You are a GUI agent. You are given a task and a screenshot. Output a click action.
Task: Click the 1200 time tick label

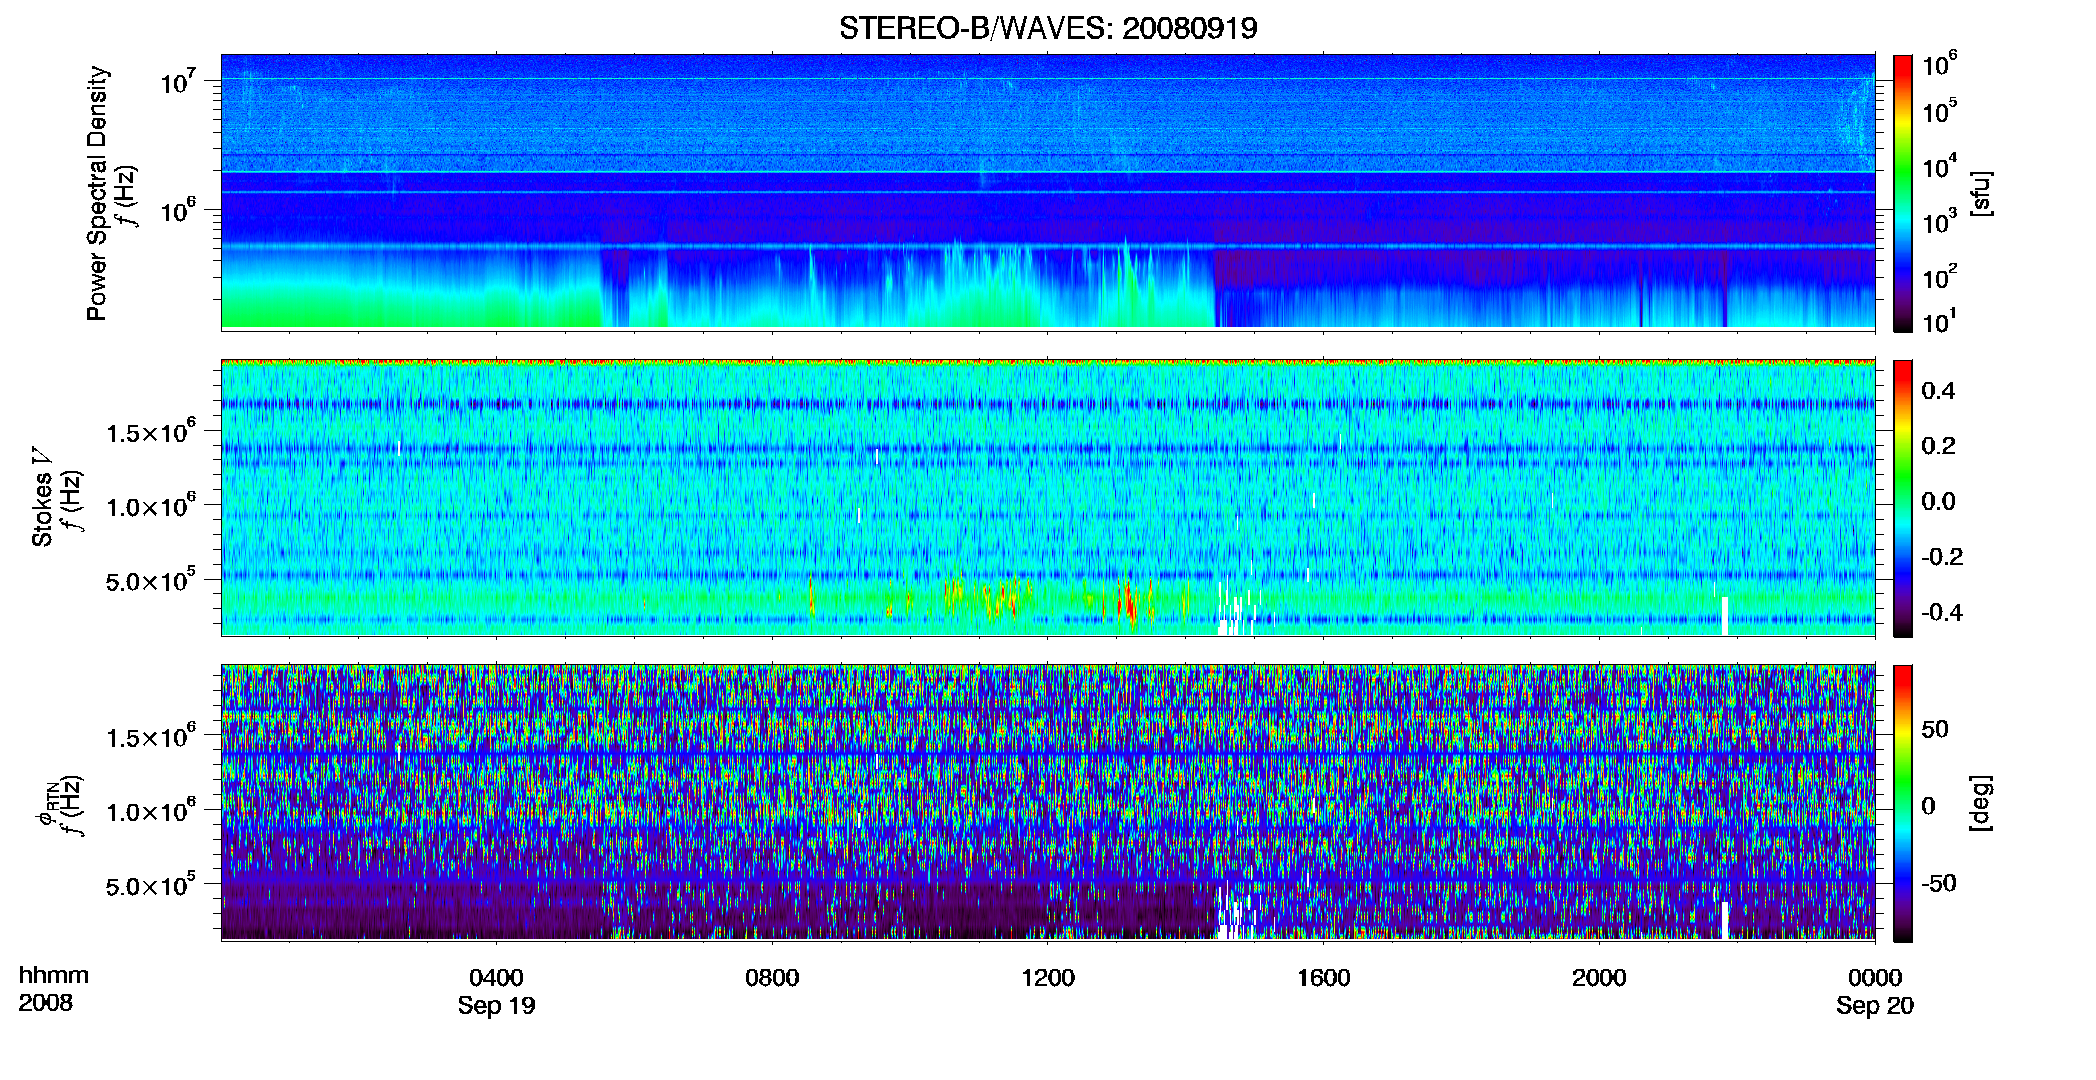(x=1048, y=977)
